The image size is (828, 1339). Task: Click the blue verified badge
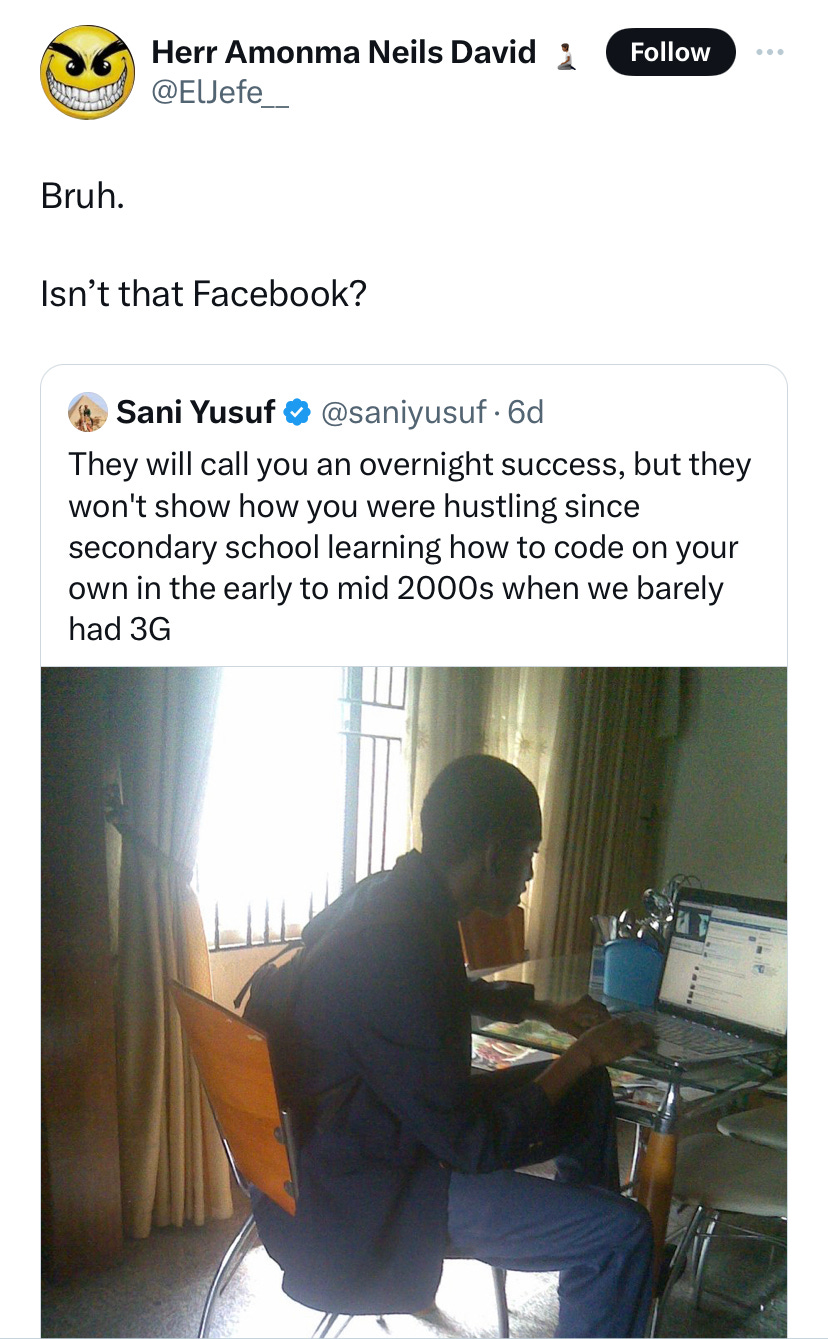(x=297, y=412)
